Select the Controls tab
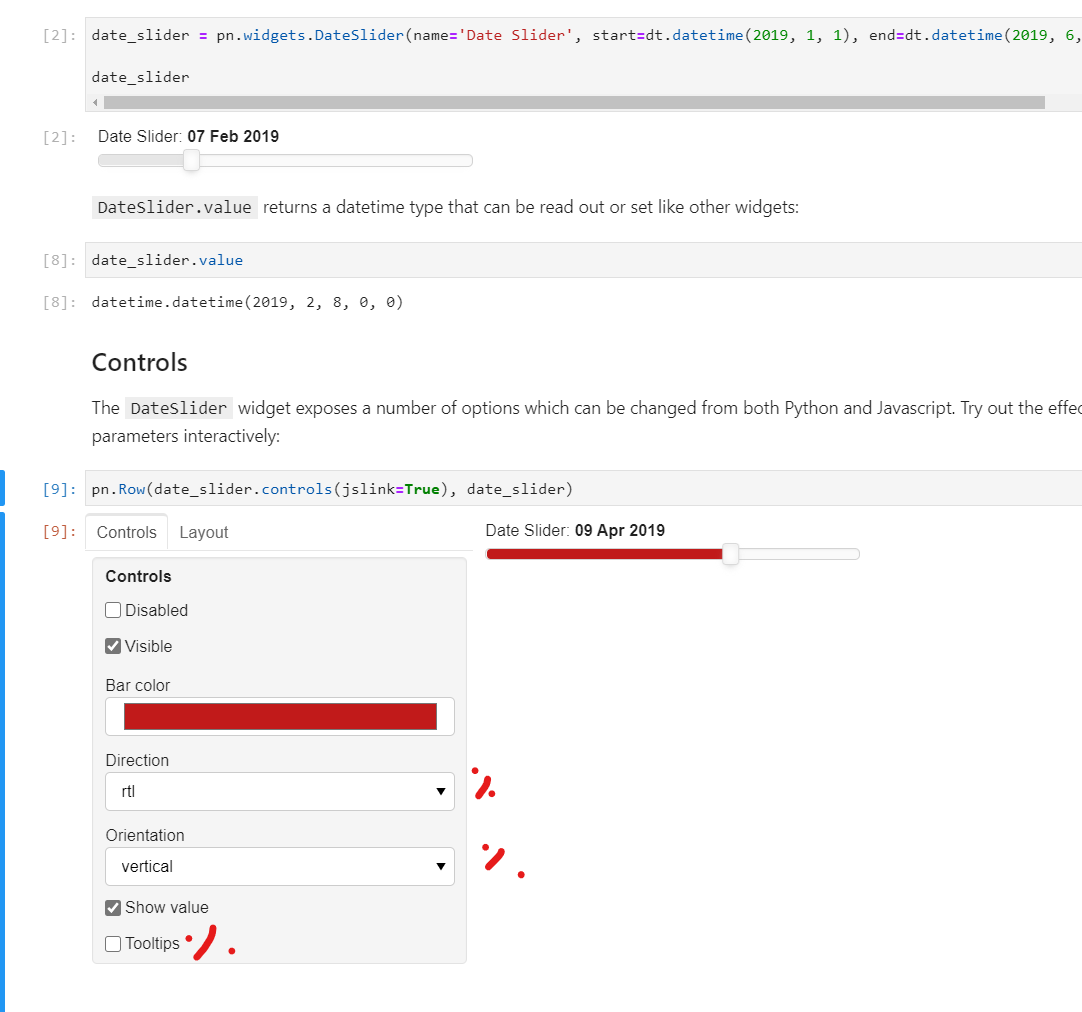1082x1012 pixels. click(125, 532)
